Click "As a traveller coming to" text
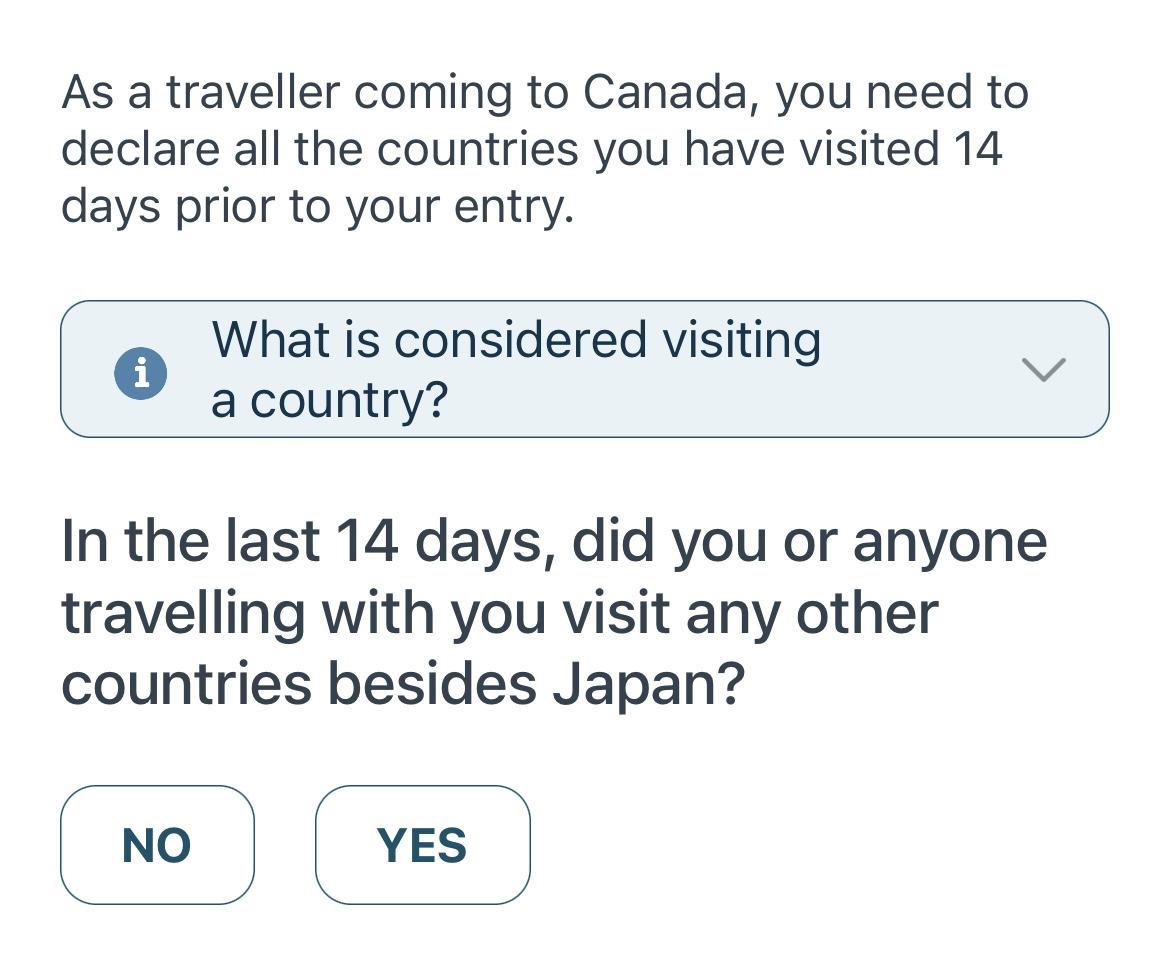Screen dimensions: 1170x962 [315, 93]
